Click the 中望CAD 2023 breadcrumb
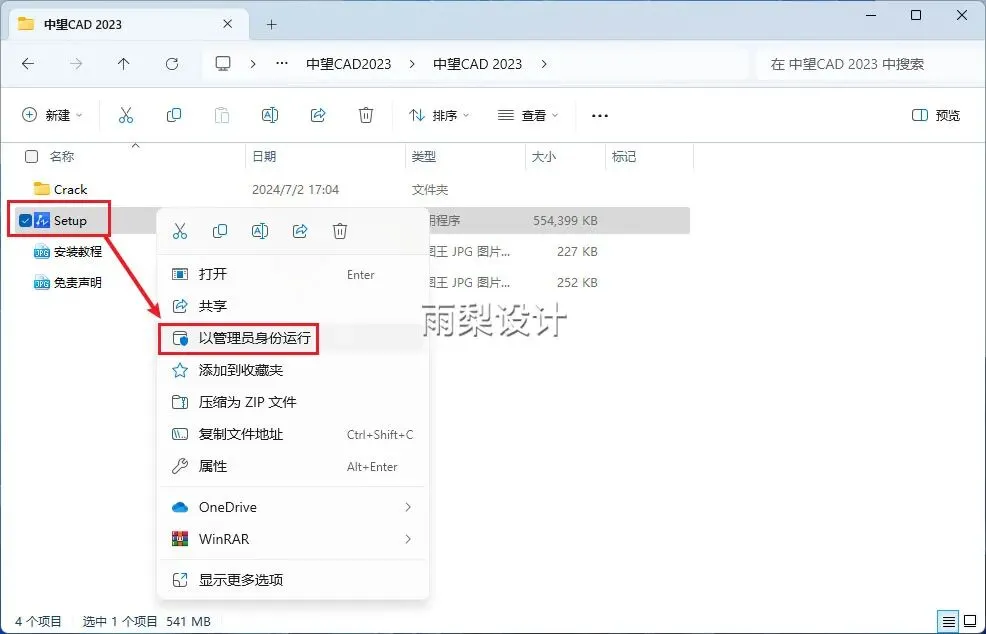Viewport: 986px width, 634px height. click(477, 64)
